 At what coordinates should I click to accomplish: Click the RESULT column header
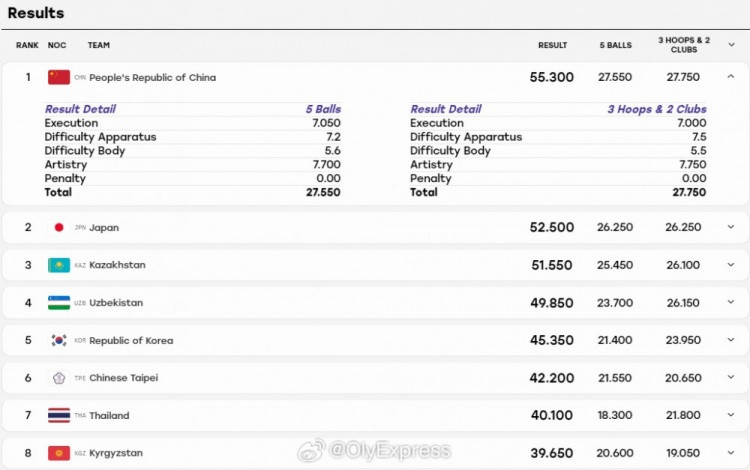(552, 45)
